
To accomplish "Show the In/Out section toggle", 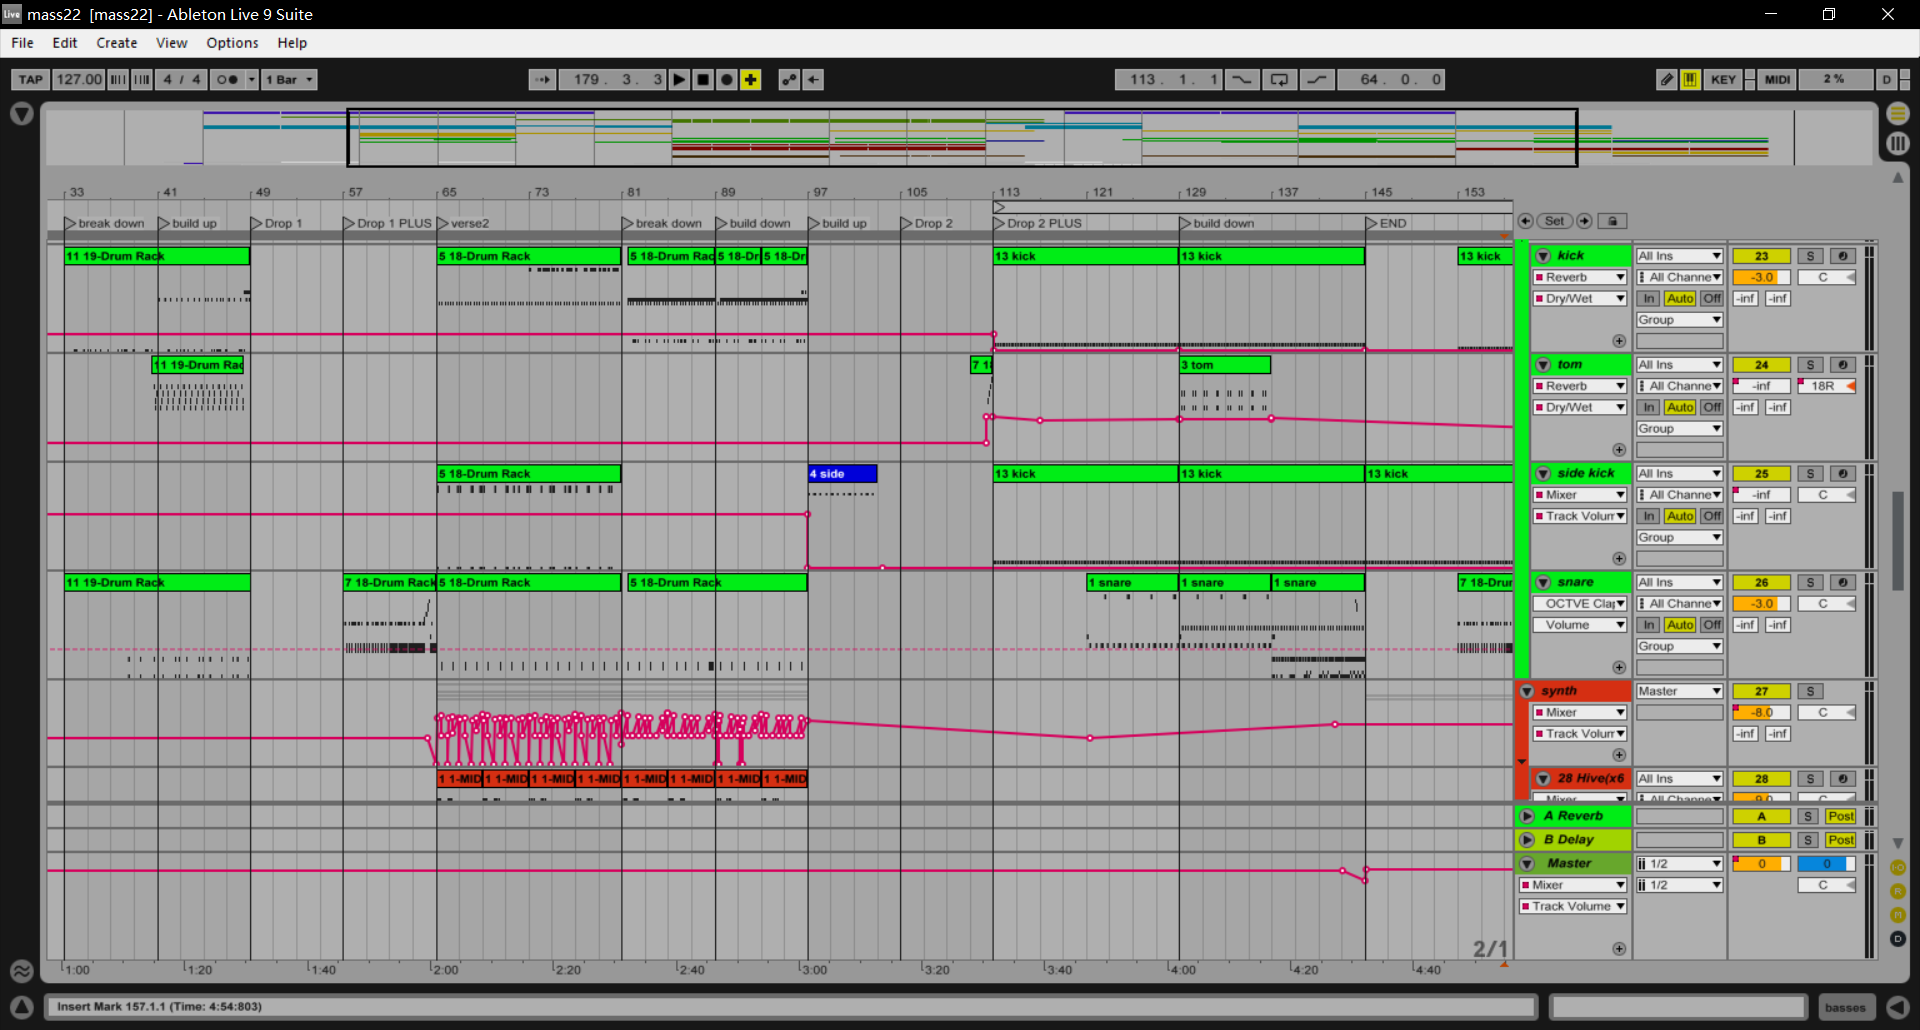I will click(1898, 867).
